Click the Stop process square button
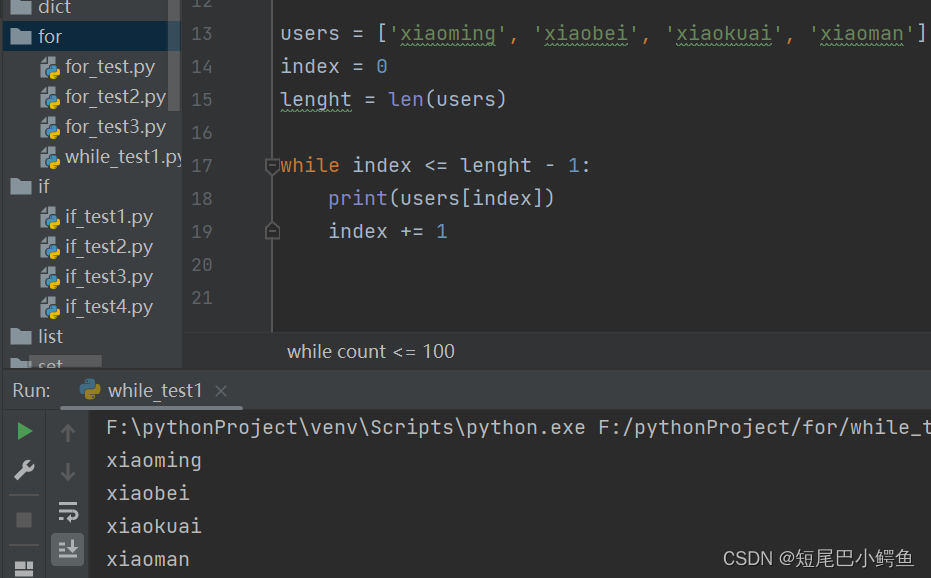This screenshot has width=931, height=578. coord(24,520)
